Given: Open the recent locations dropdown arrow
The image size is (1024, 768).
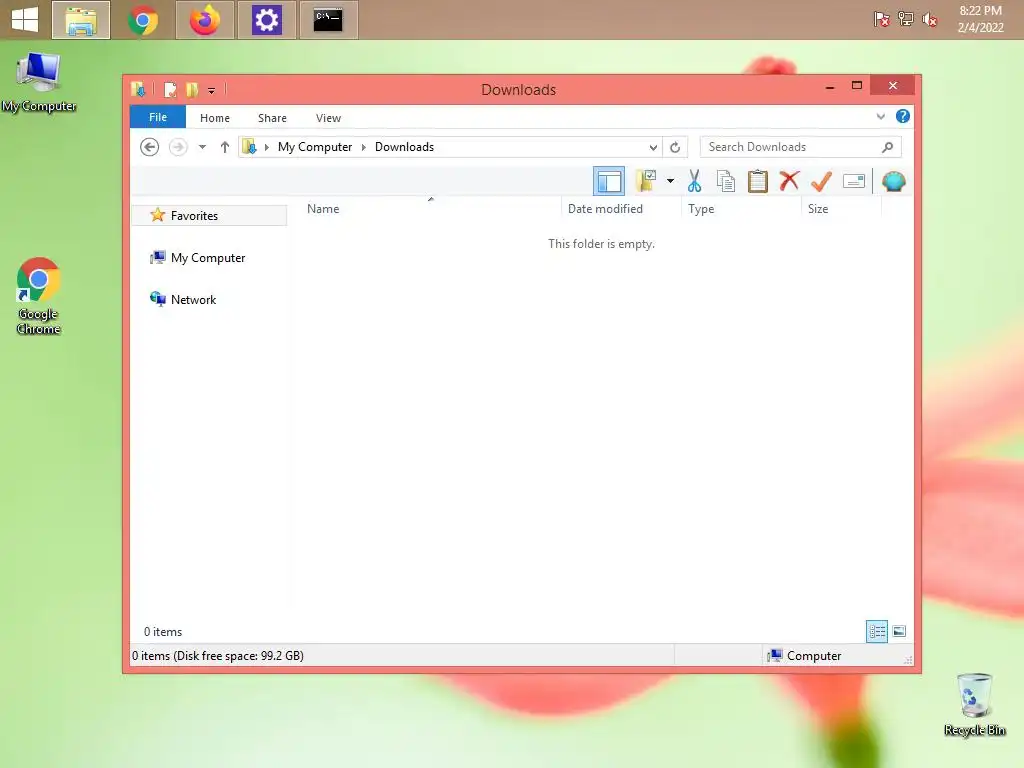Looking at the screenshot, I should [202, 147].
